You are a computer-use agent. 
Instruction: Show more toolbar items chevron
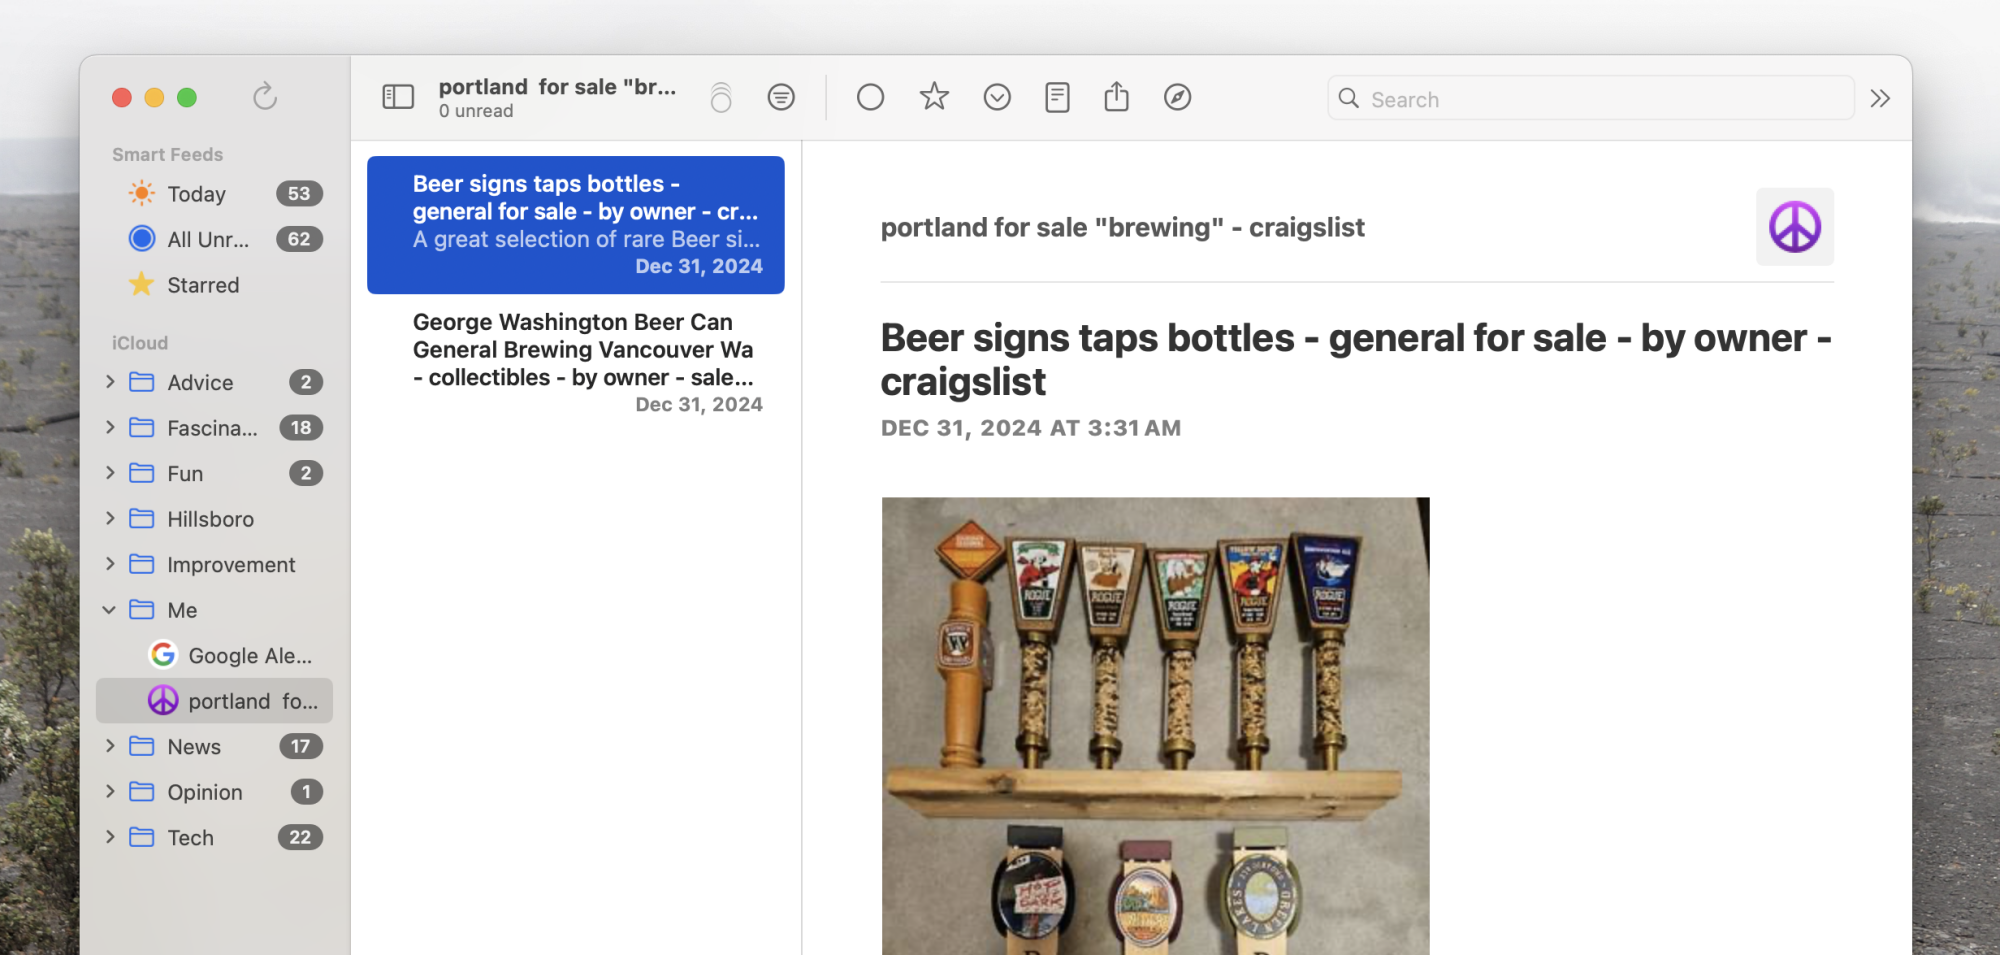click(1880, 98)
